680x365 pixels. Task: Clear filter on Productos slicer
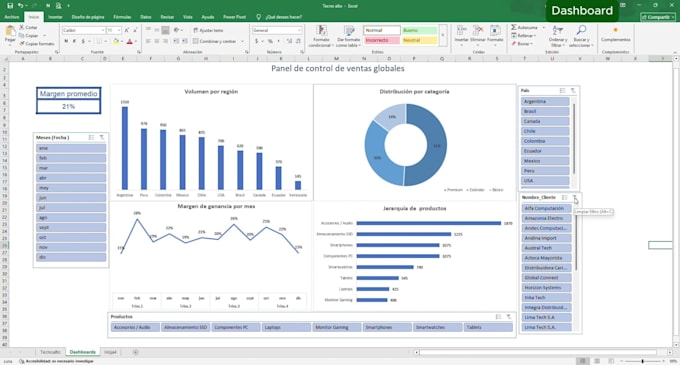coord(509,317)
